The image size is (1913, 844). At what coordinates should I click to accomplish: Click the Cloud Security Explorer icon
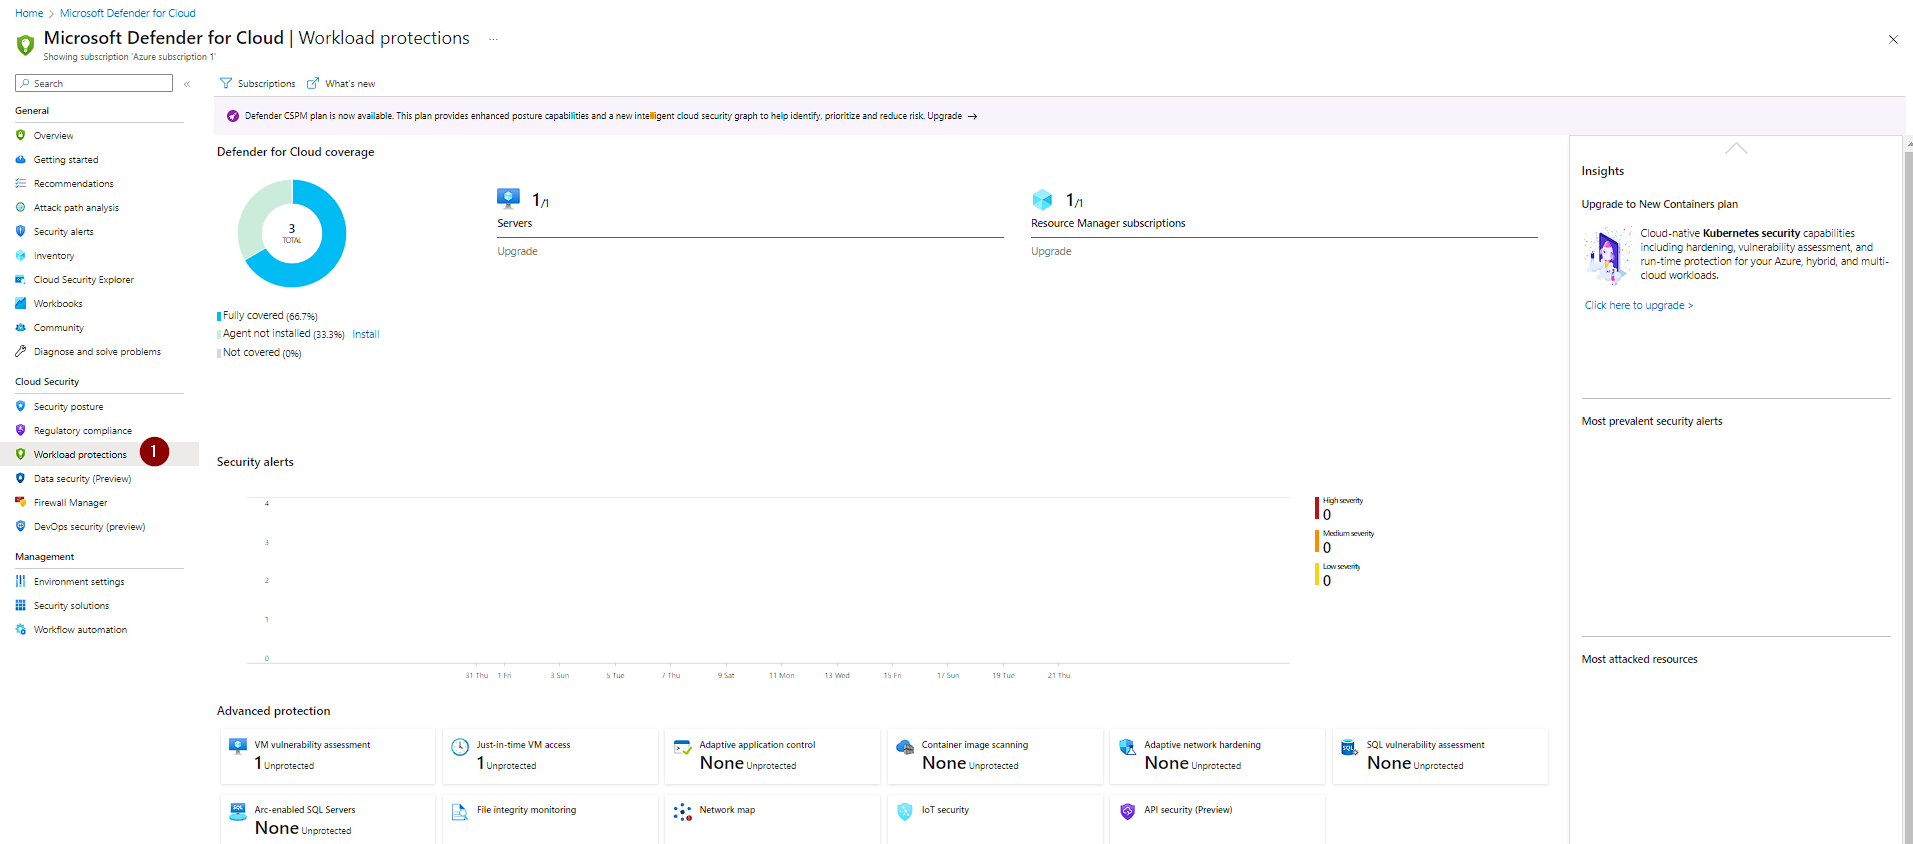[20, 279]
